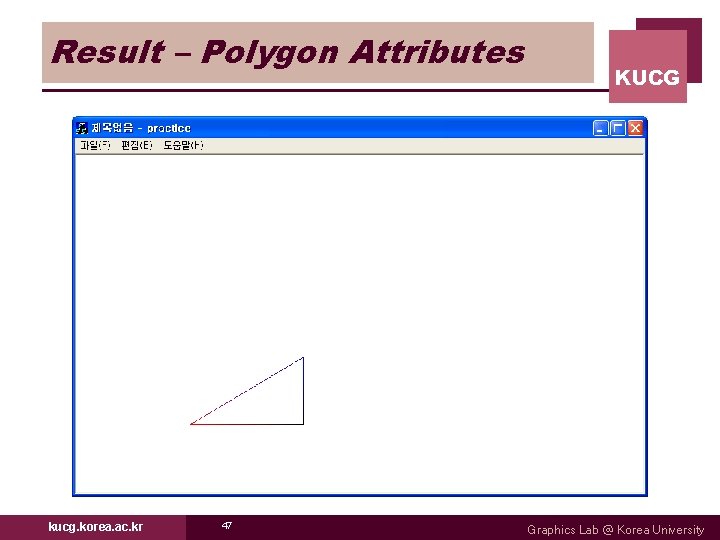This screenshot has width=720, height=540.
Task: Open the 도움말(H) menu
Action: pyautogui.click(x=183, y=146)
